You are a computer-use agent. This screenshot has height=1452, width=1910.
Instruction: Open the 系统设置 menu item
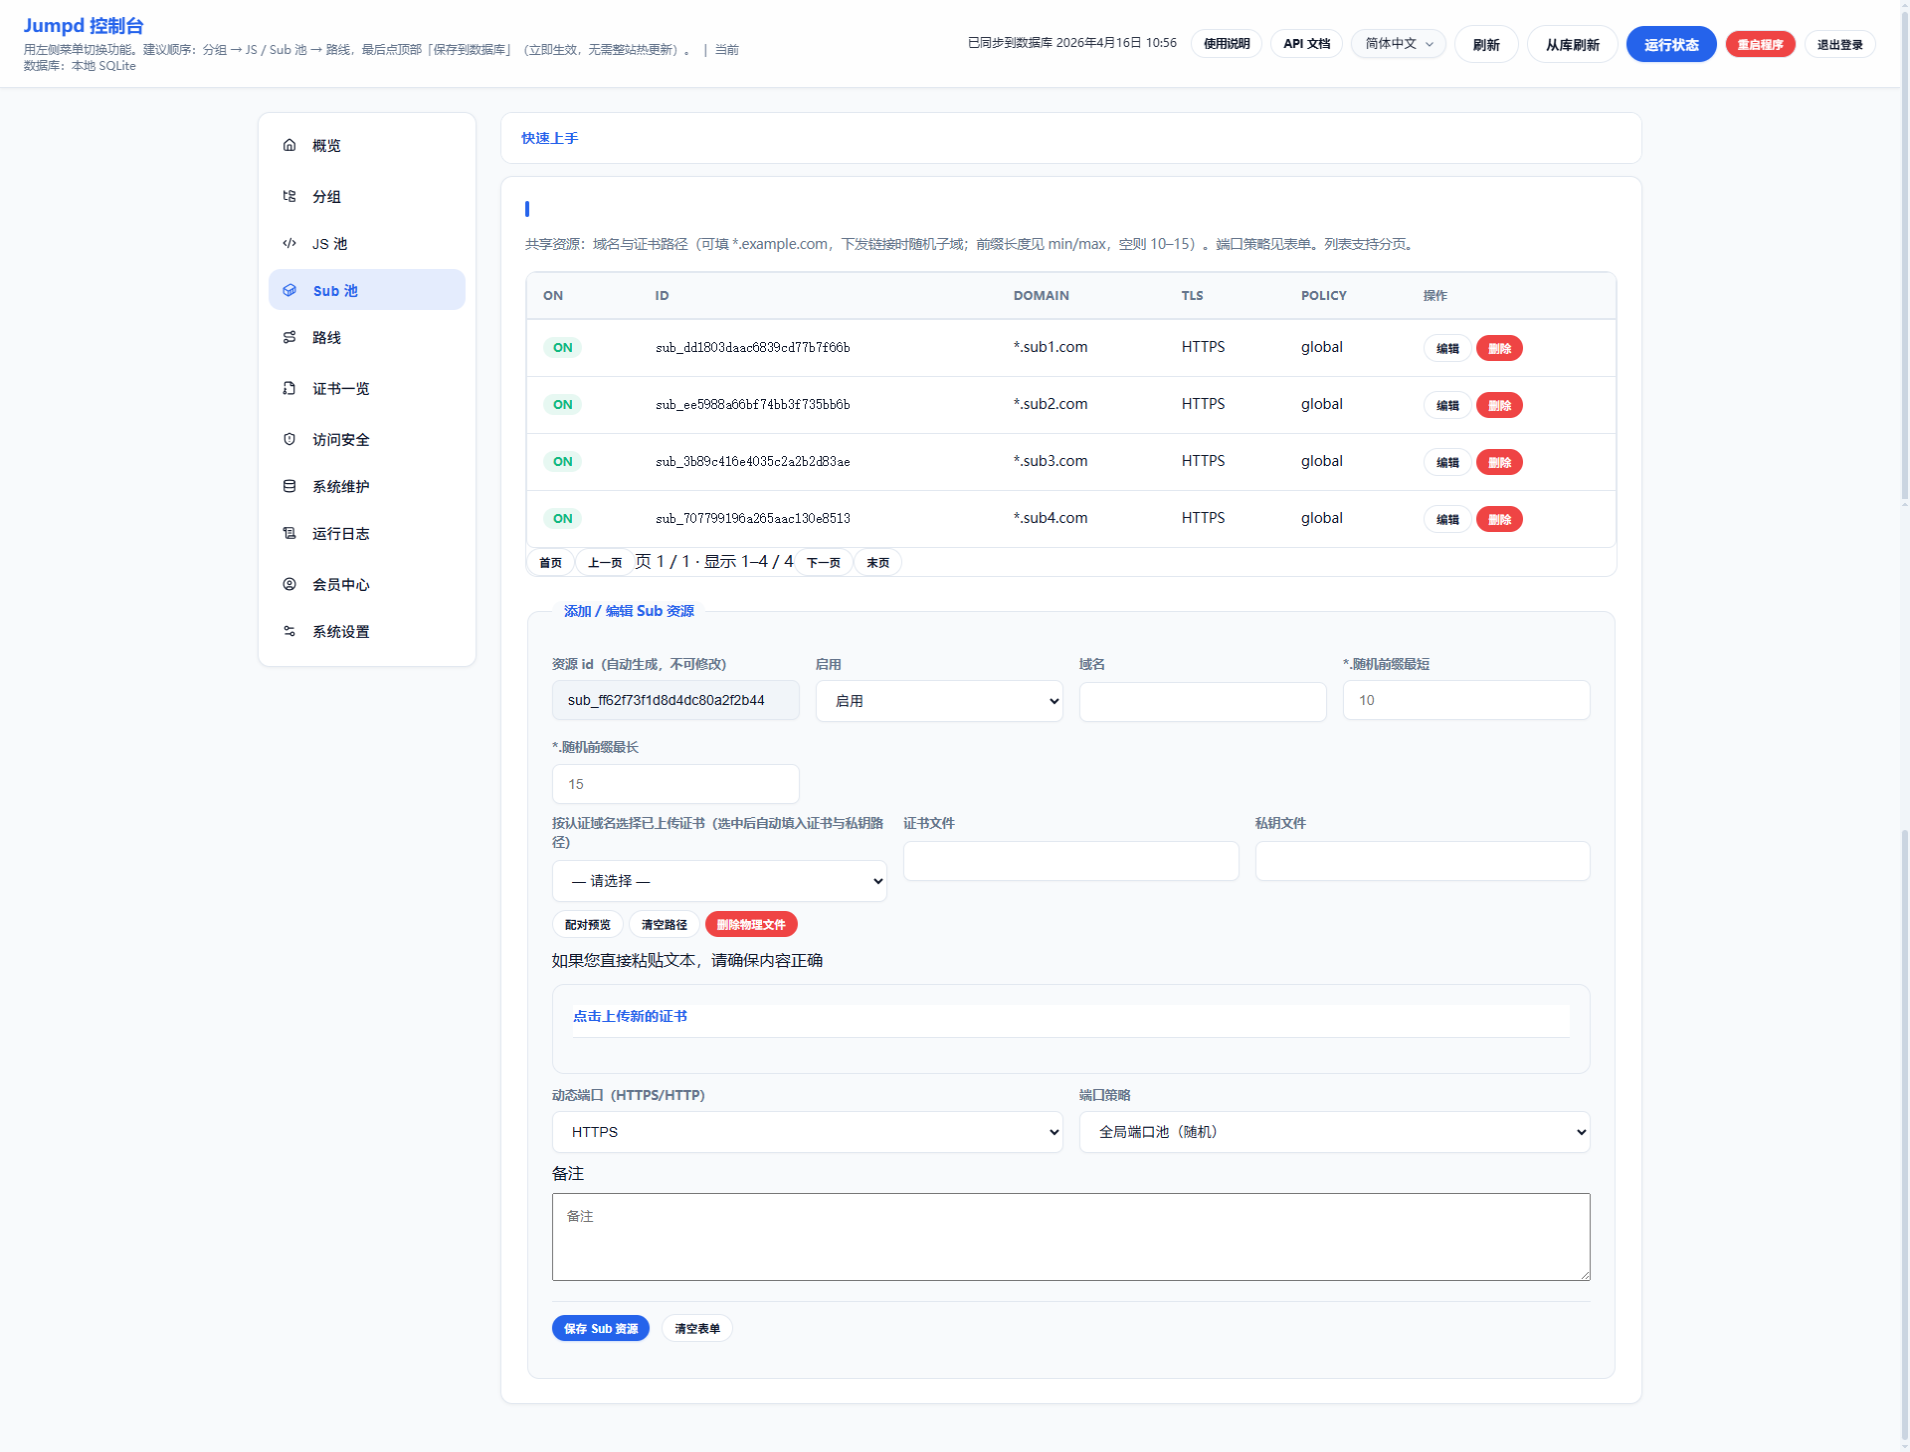[x=341, y=632]
